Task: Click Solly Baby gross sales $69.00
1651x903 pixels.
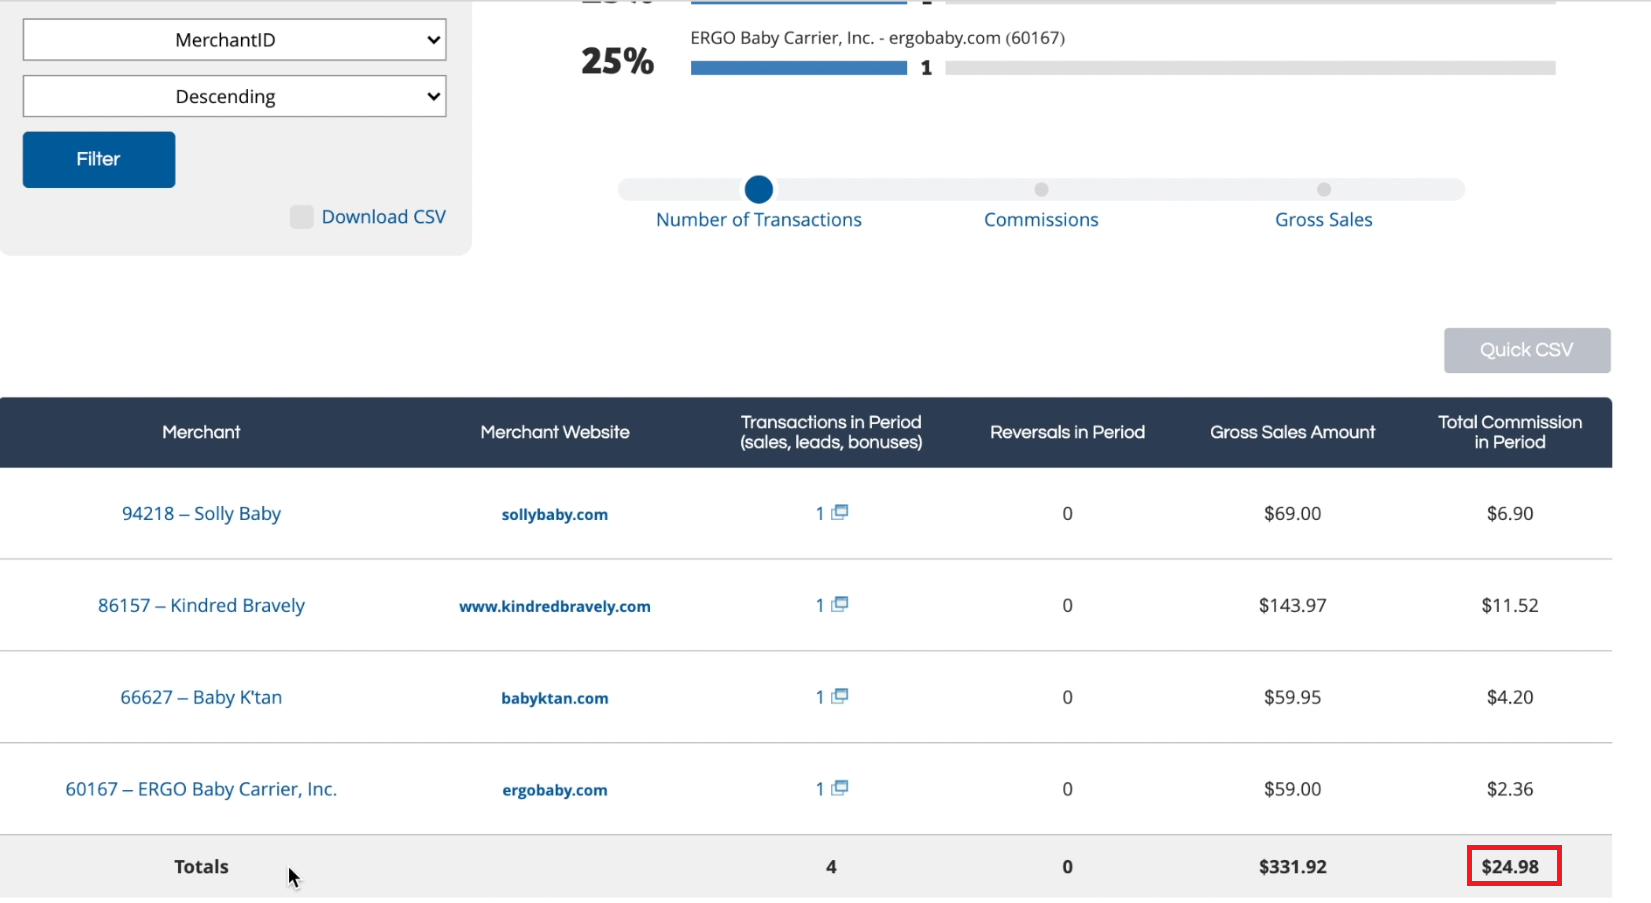Action: (x=1292, y=513)
